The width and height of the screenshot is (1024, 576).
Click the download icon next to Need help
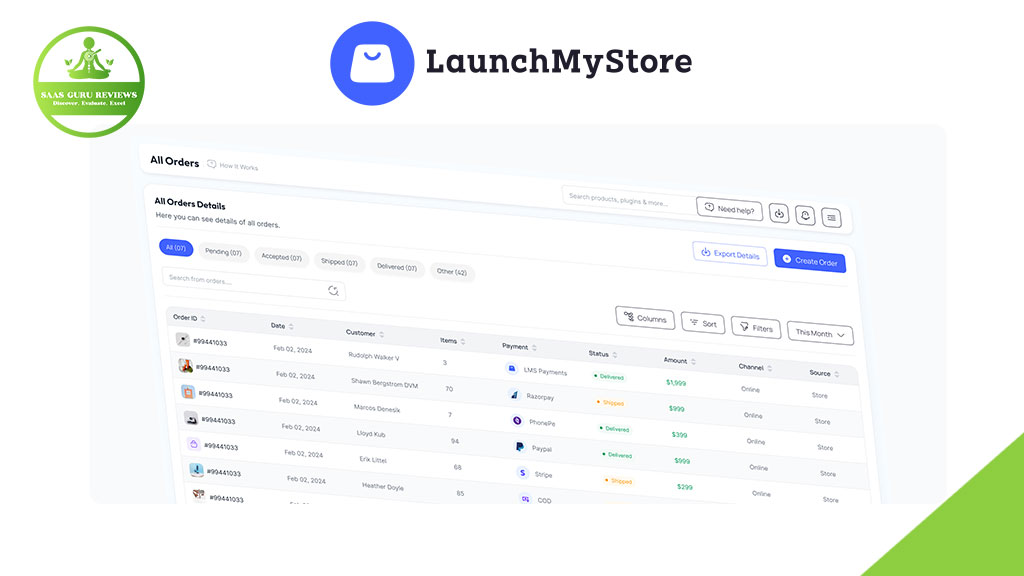(778, 214)
